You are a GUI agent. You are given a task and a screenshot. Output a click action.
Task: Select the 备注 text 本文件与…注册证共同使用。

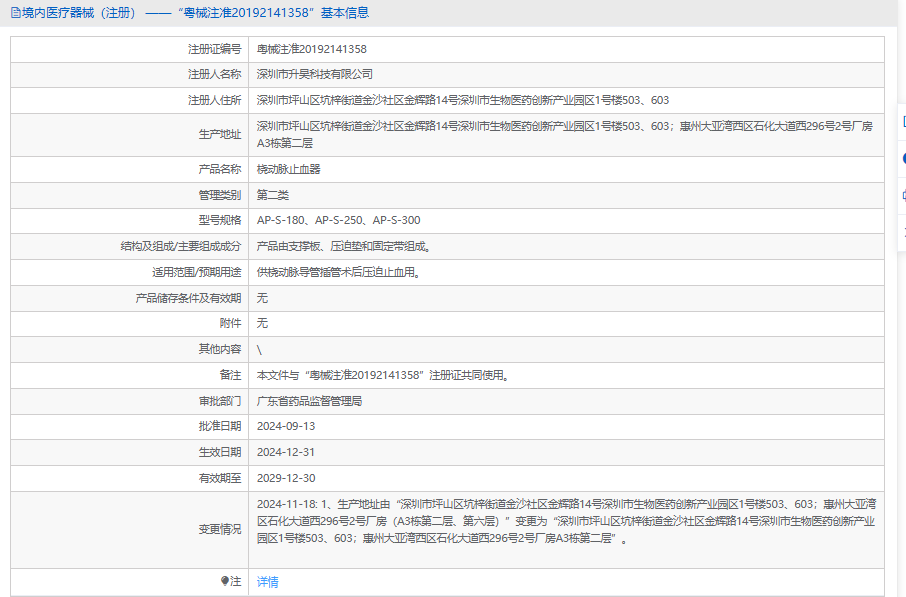(385, 375)
